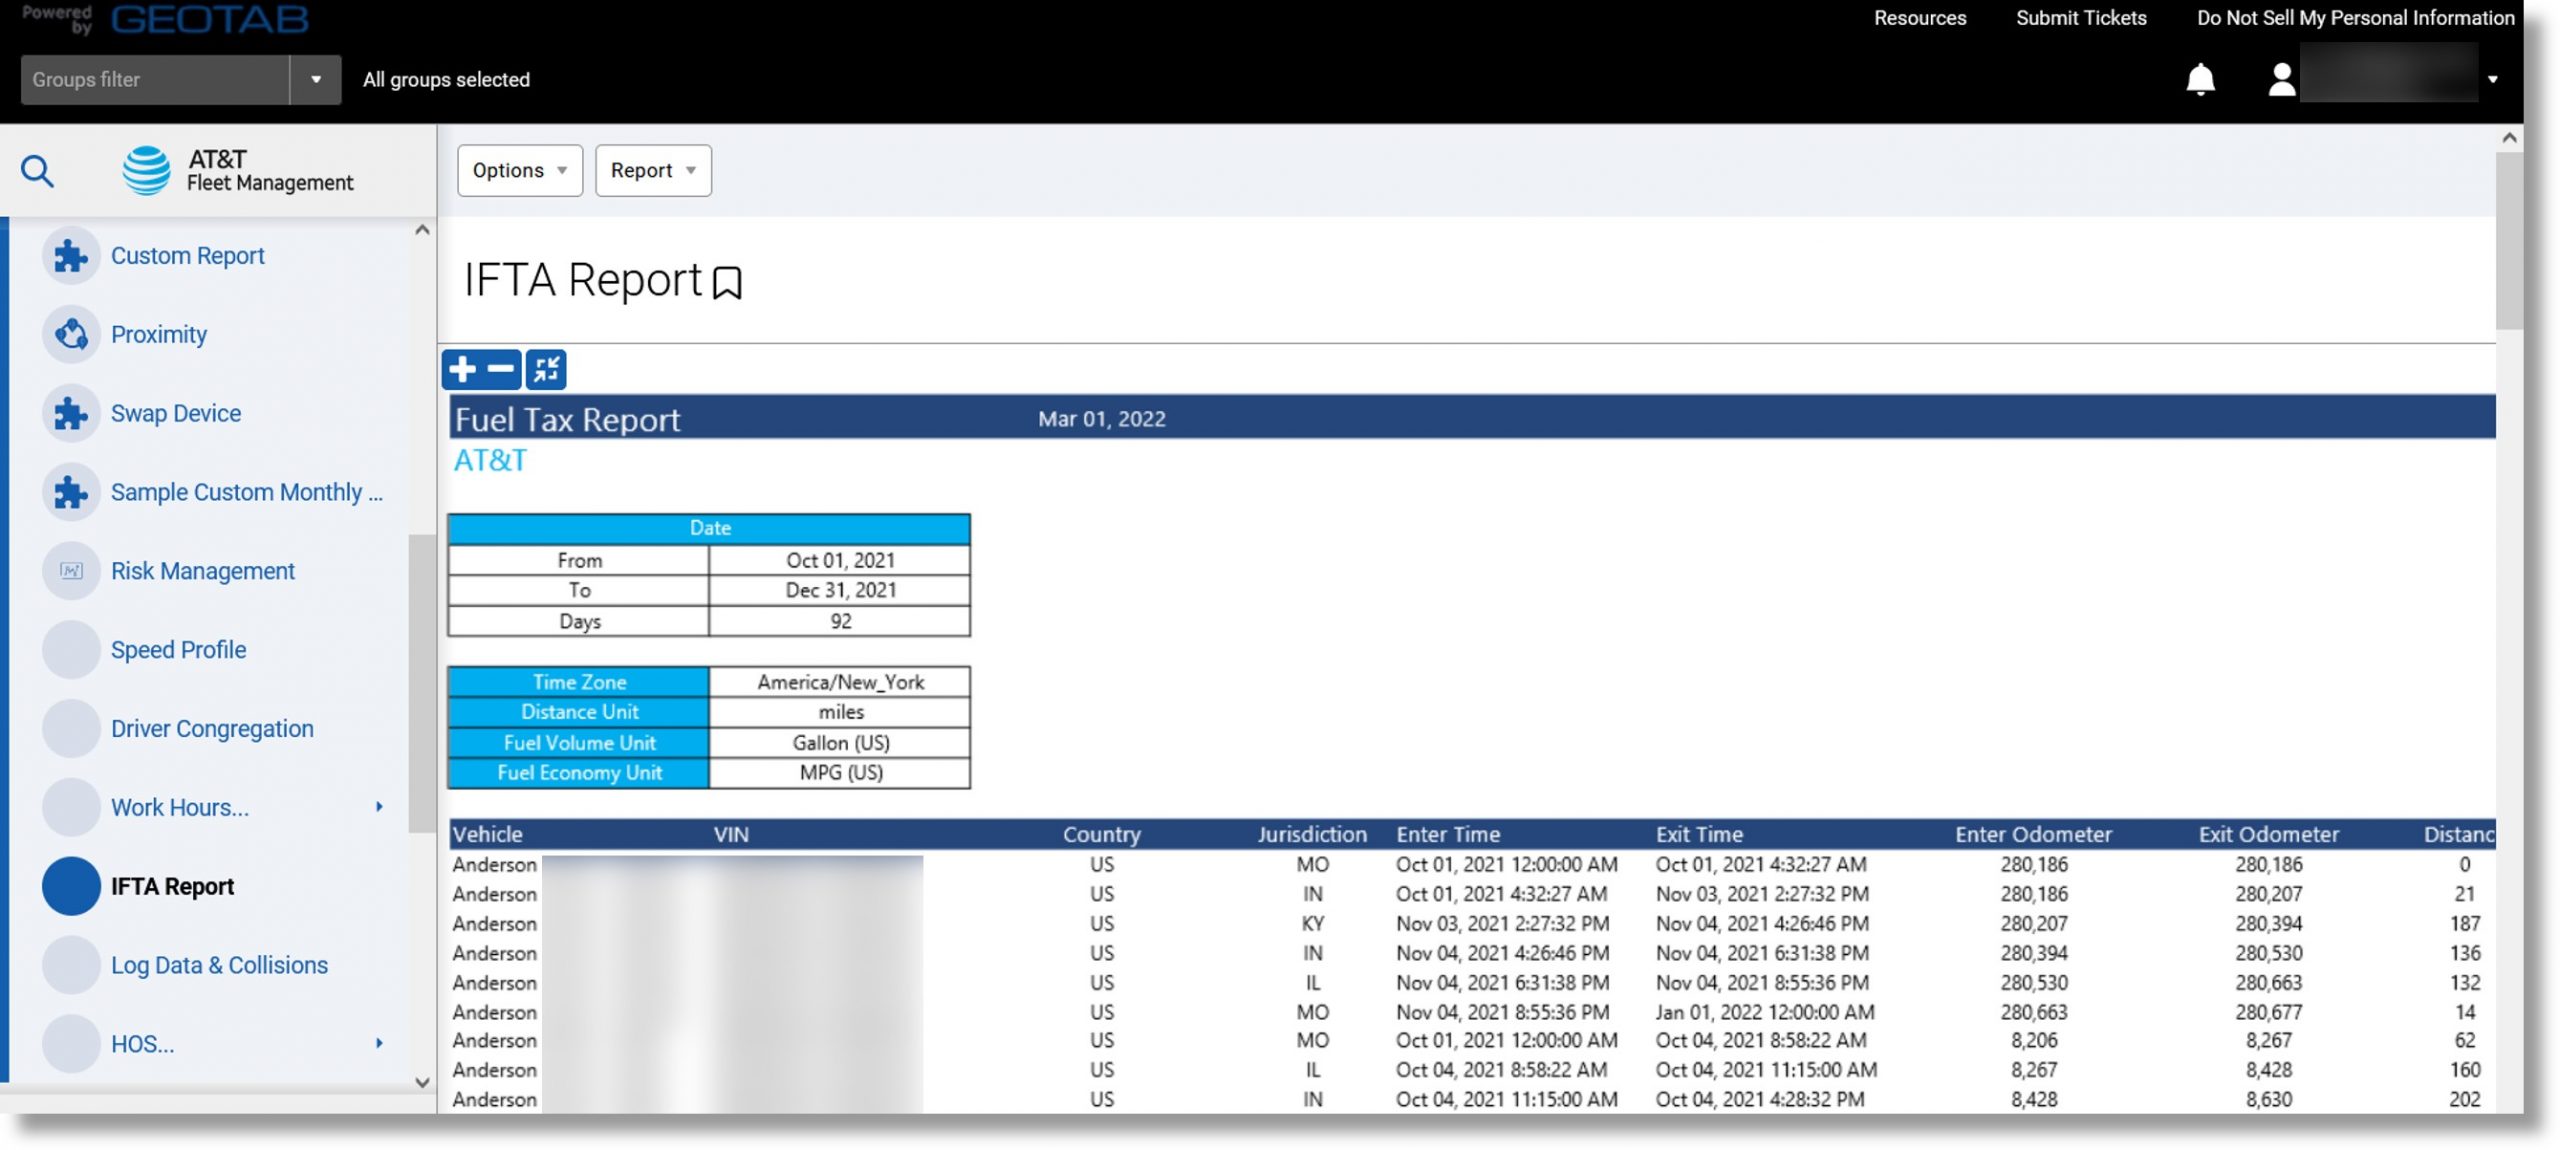Open Driver Congregation menu item
The width and height of the screenshot is (2560, 1150).
point(212,729)
